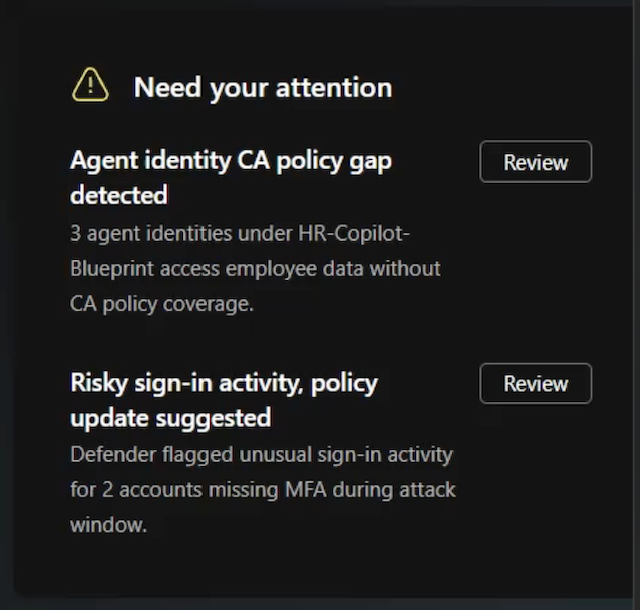
Task: Review the agent identity CA policy gap
Action: 536,162
